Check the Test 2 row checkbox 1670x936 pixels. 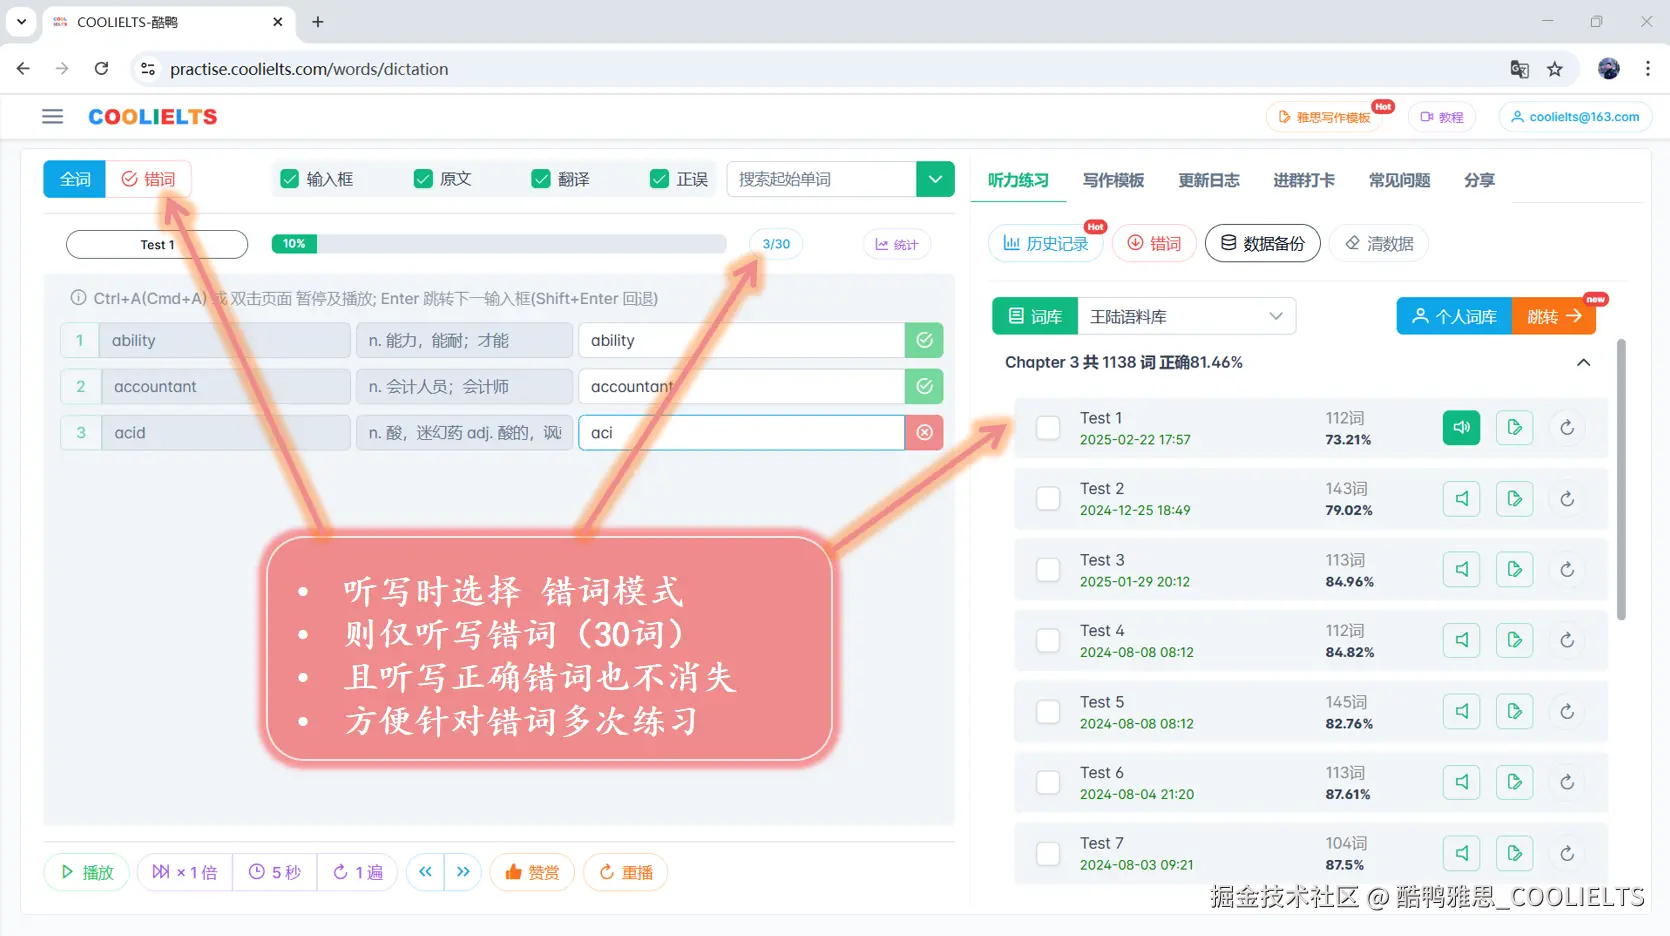click(1048, 498)
